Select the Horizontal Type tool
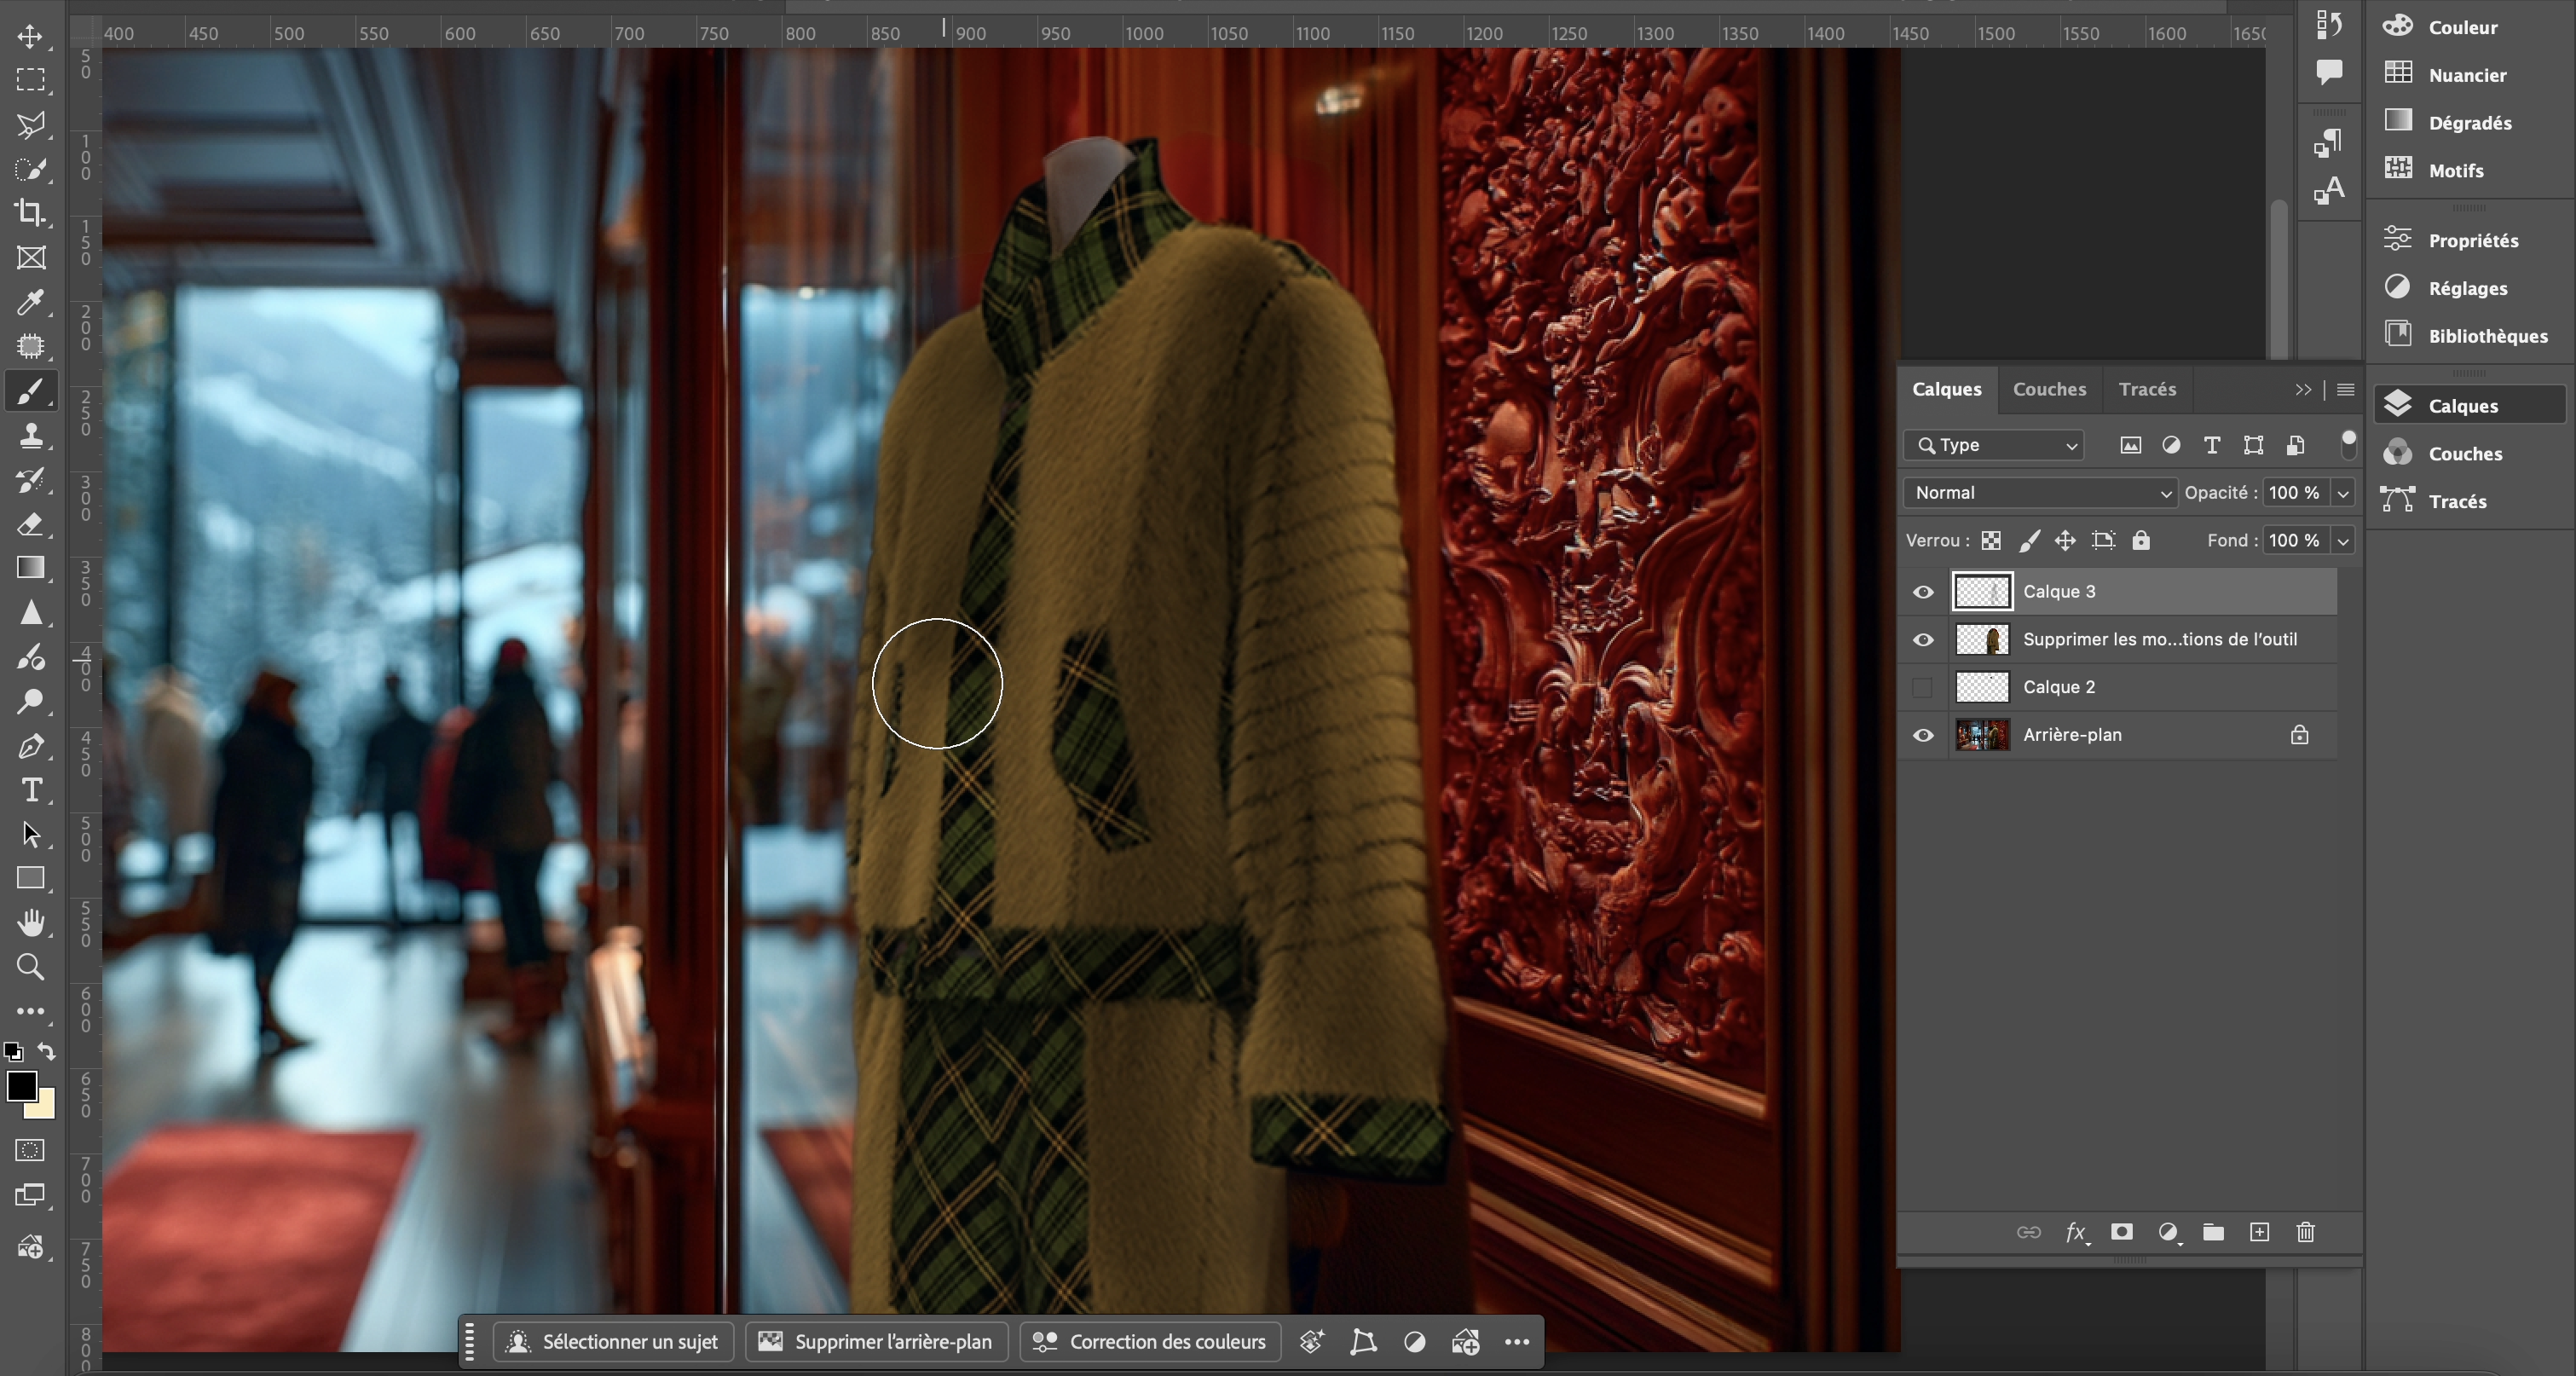 [30, 790]
